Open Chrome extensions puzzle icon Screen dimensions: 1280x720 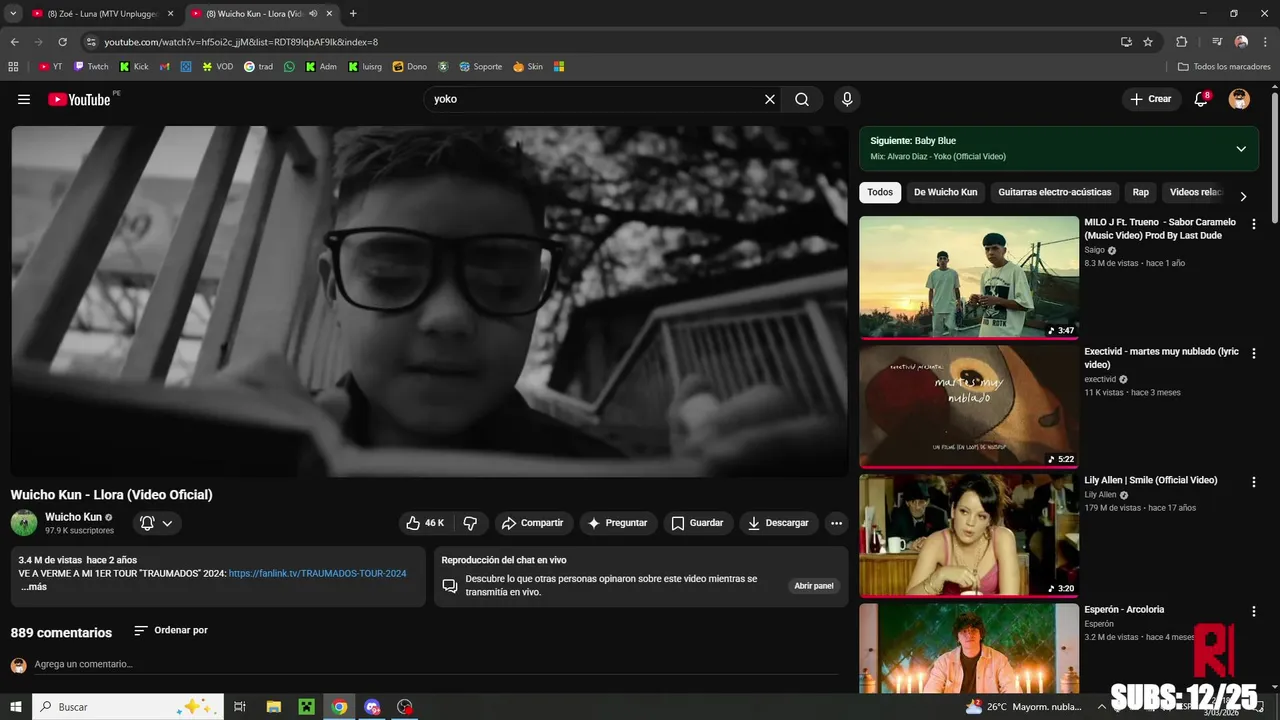tap(1181, 42)
